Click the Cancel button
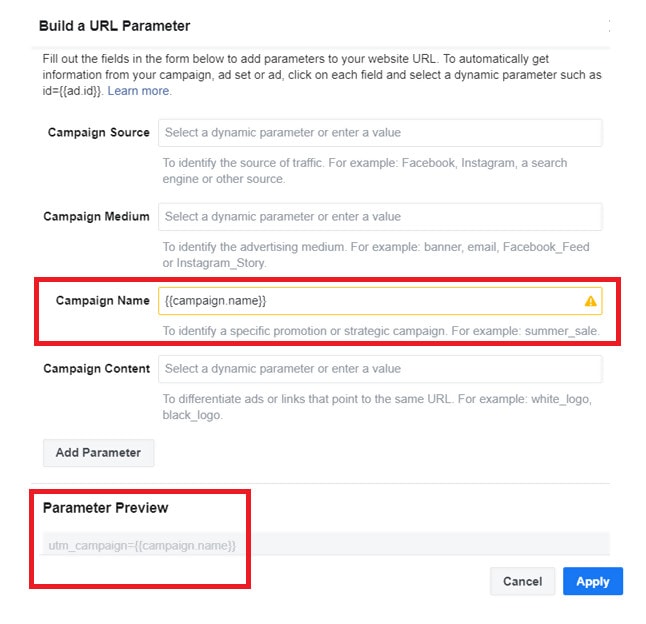The height and width of the screenshot is (624, 646). pyautogui.click(x=522, y=581)
